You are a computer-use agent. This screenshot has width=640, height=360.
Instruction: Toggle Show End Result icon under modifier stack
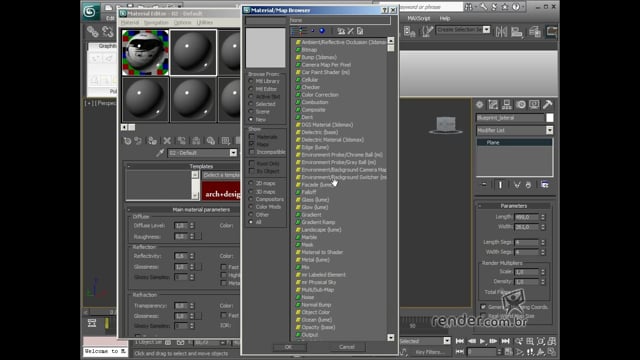click(x=500, y=185)
